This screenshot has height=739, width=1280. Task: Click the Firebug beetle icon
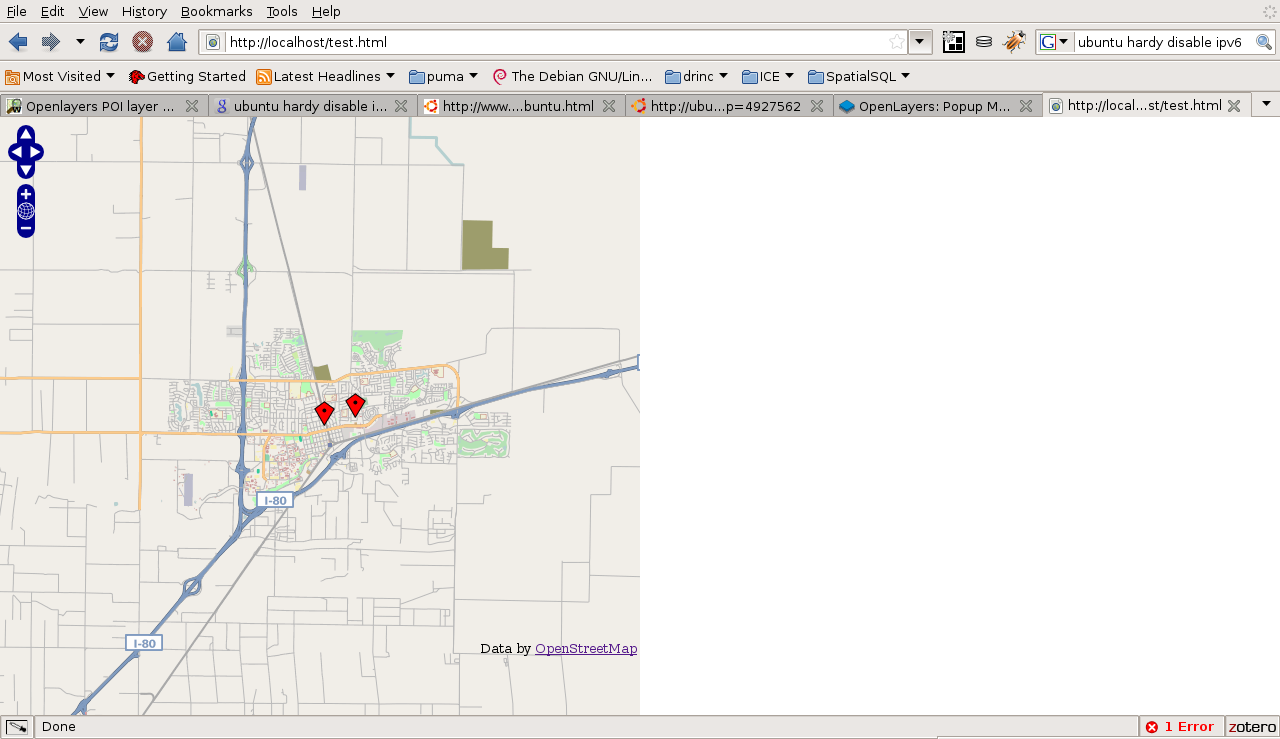tap(1014, 42)
